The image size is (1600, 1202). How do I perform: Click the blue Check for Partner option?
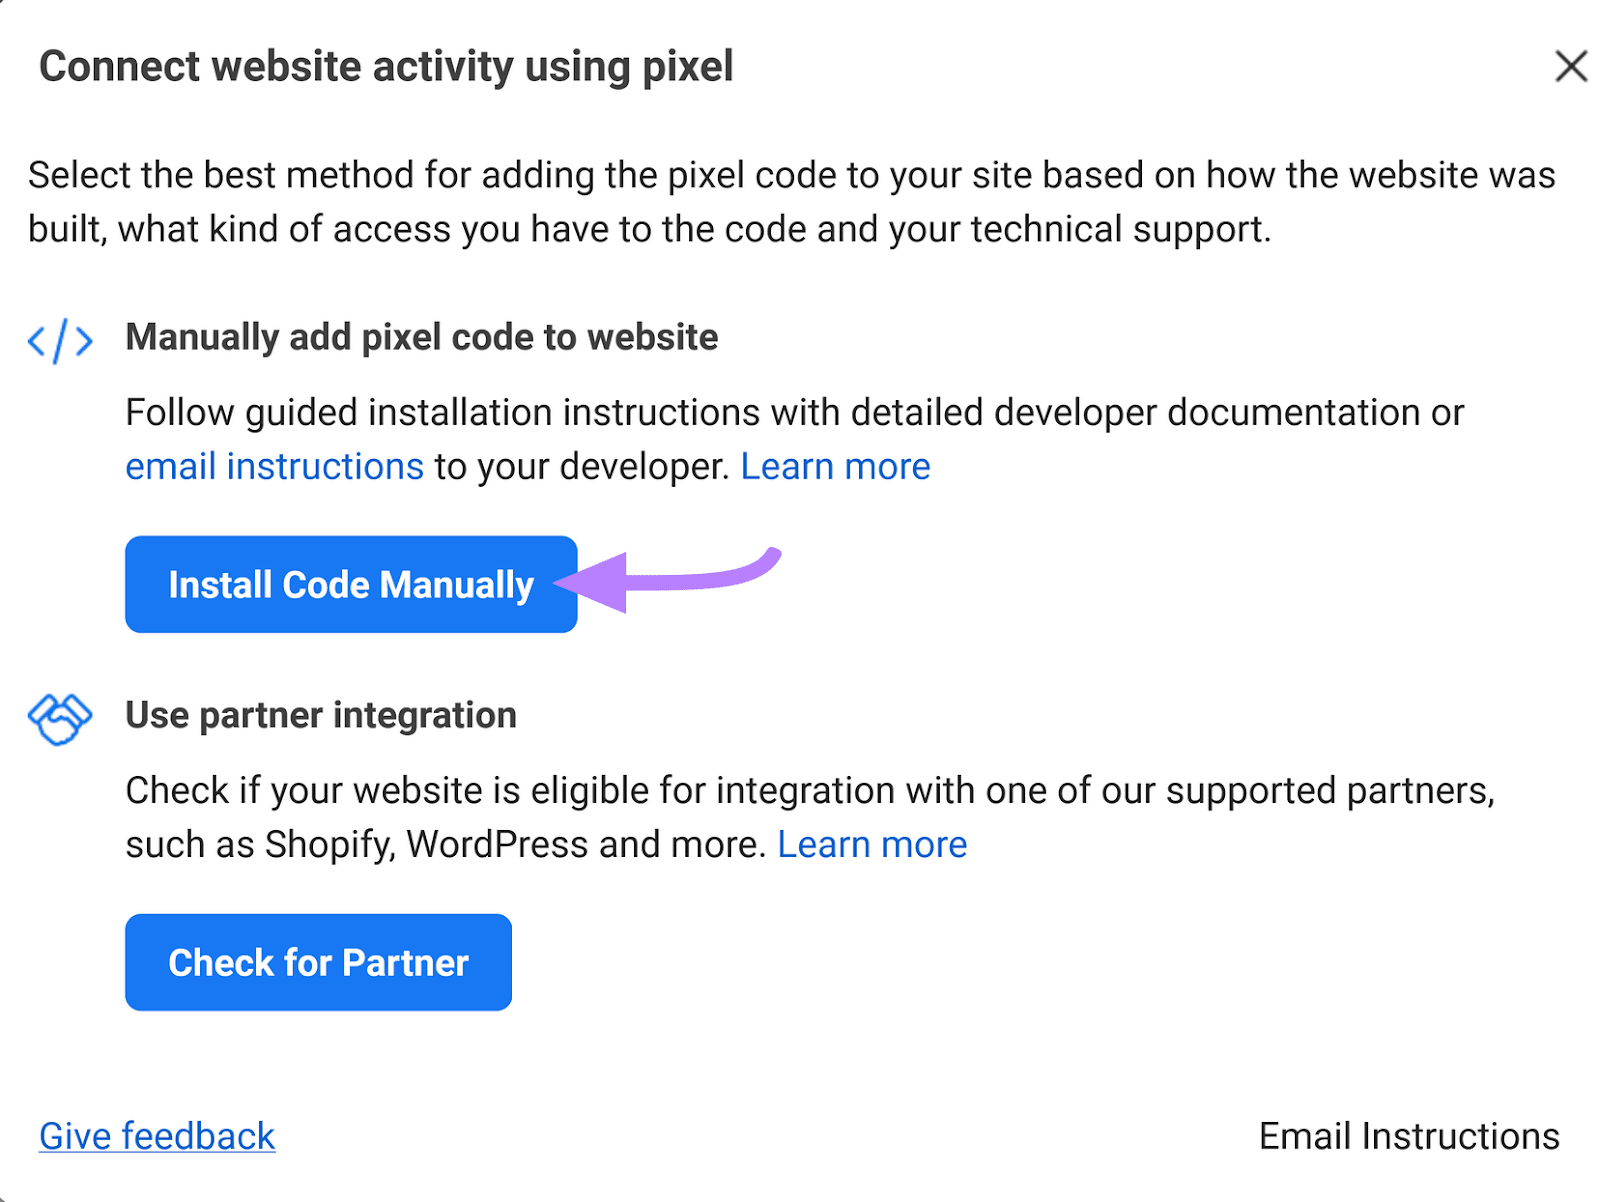point(318,962)
